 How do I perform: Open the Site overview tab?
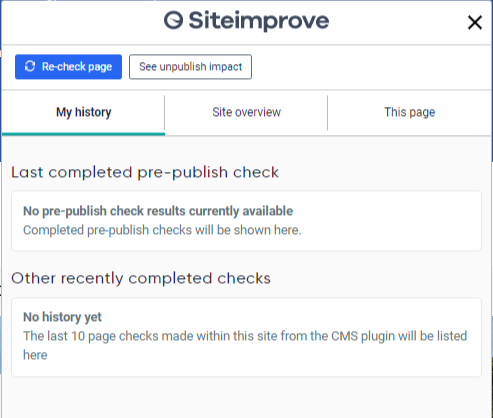[246, 112]
